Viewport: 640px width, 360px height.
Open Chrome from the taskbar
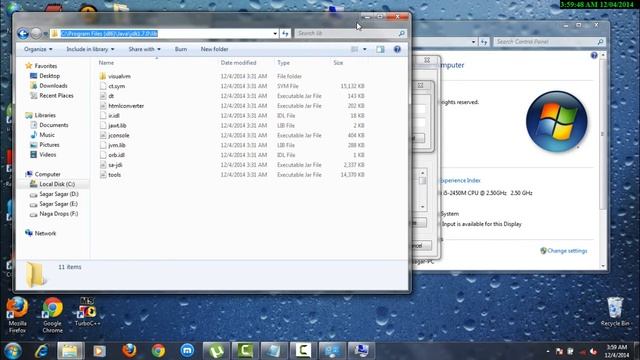point(158,351)
